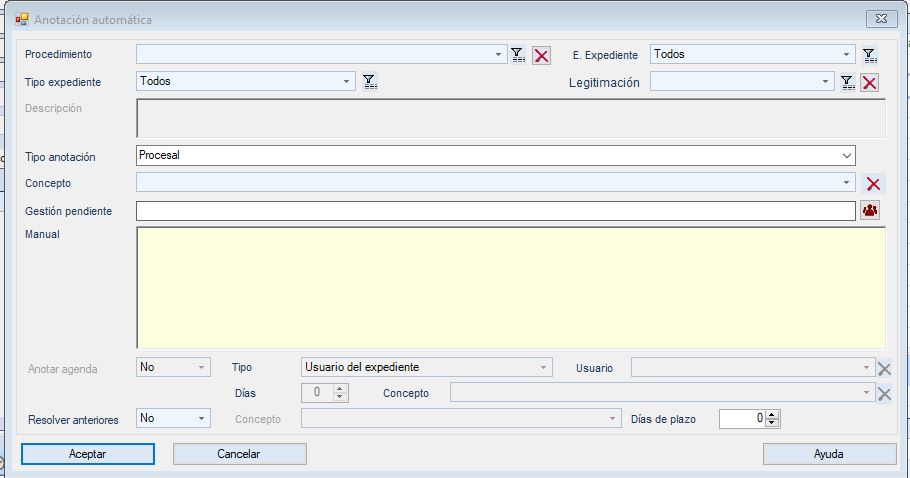Viewport: 910px width, 478px height.
Task: Click inside the yellow Manual text area
Action: click(x=510, y=288)
